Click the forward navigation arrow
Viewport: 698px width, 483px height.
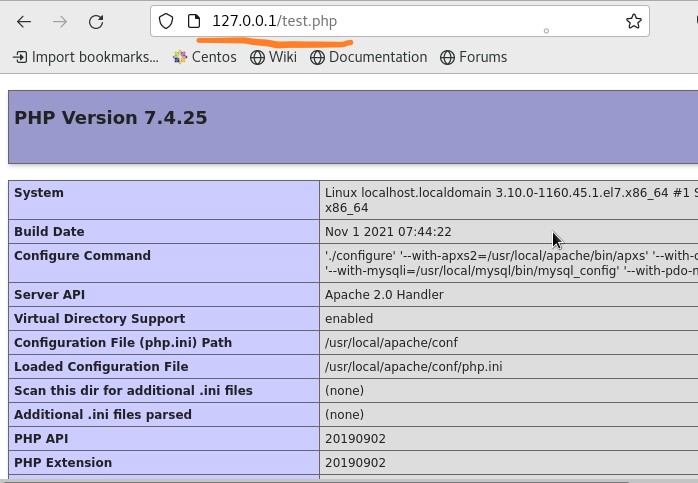pos(60,21)
